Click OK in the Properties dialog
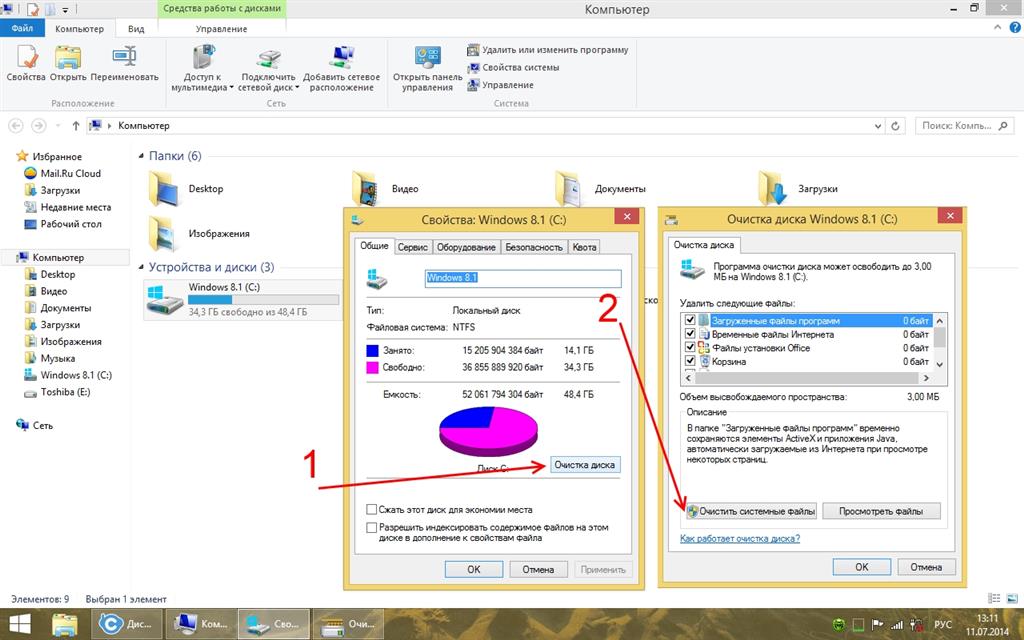Viewport: 1024px width, 640px height. tap(473, 569)
